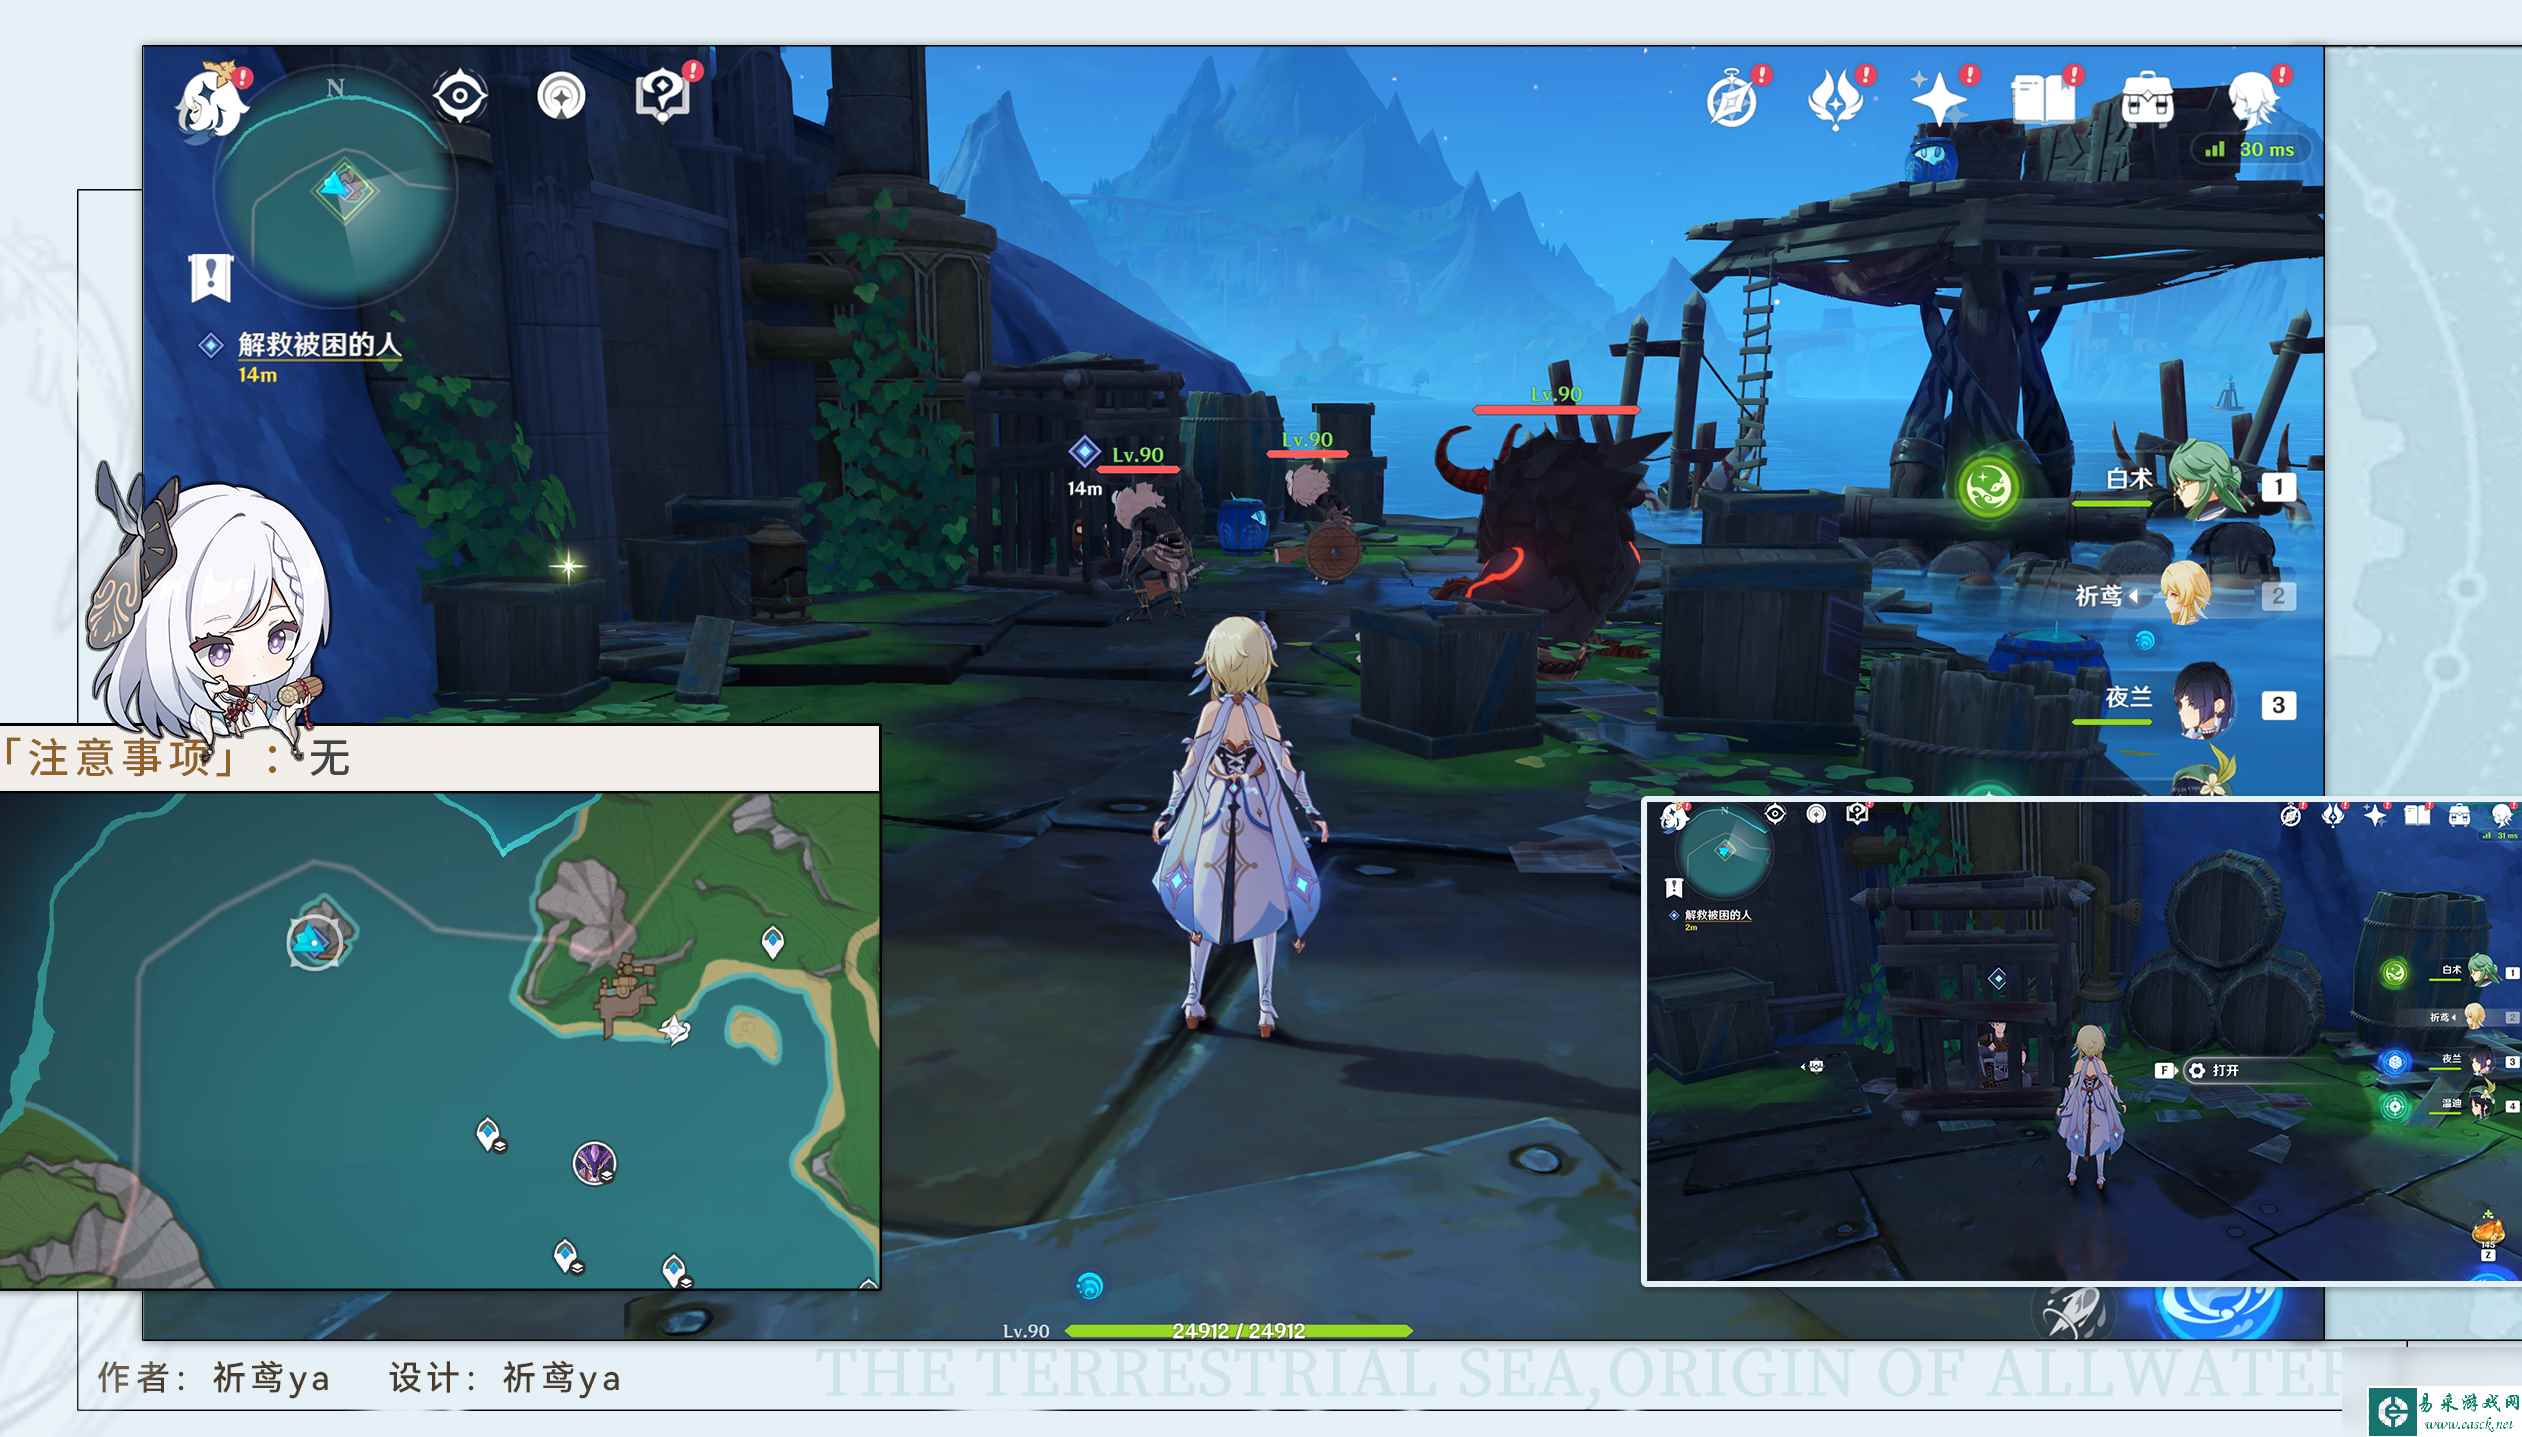Click party slot number 3 badge
This screenshot has width=2522, height=1437.
[x=2278, y=705]
